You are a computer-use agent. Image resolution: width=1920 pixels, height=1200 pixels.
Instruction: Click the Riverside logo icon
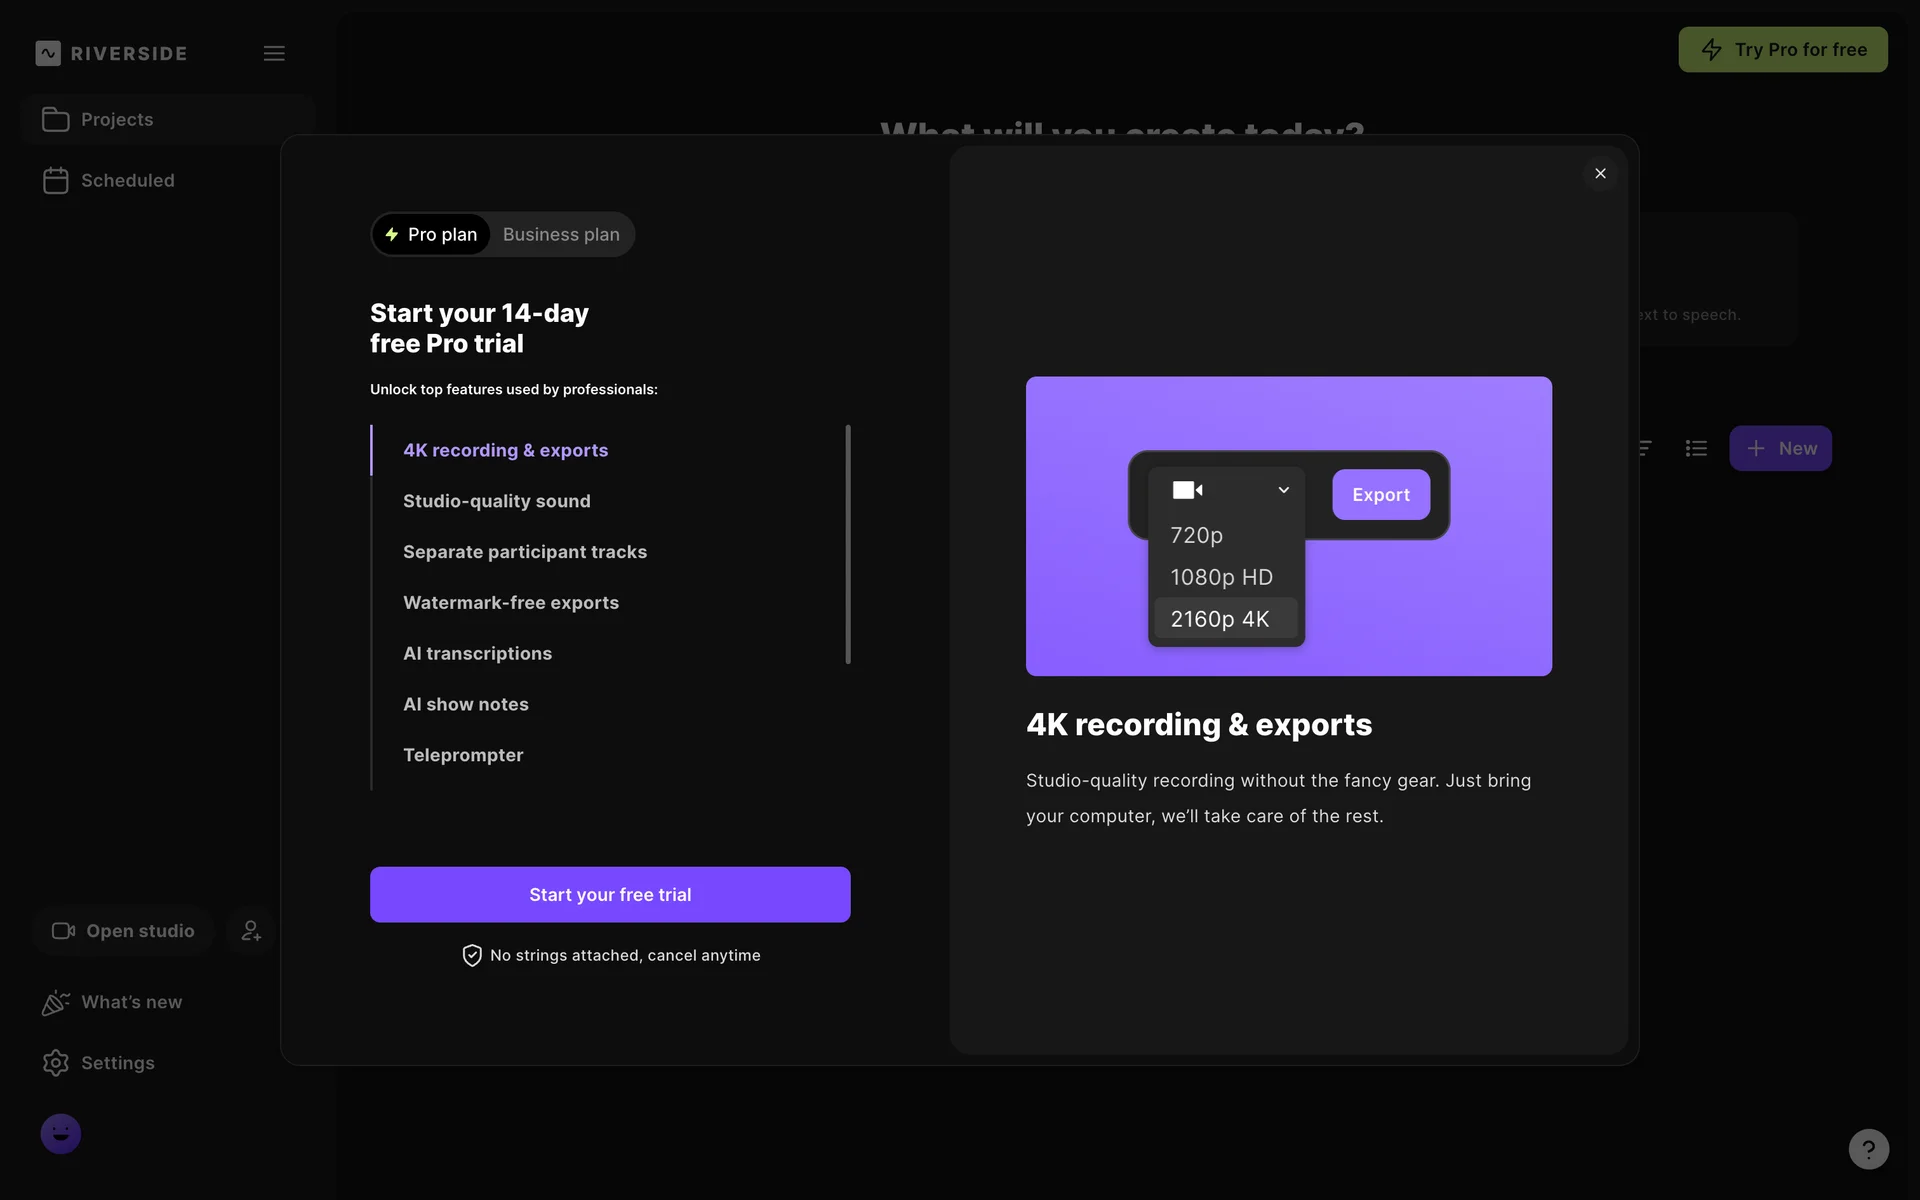point(48,53)
